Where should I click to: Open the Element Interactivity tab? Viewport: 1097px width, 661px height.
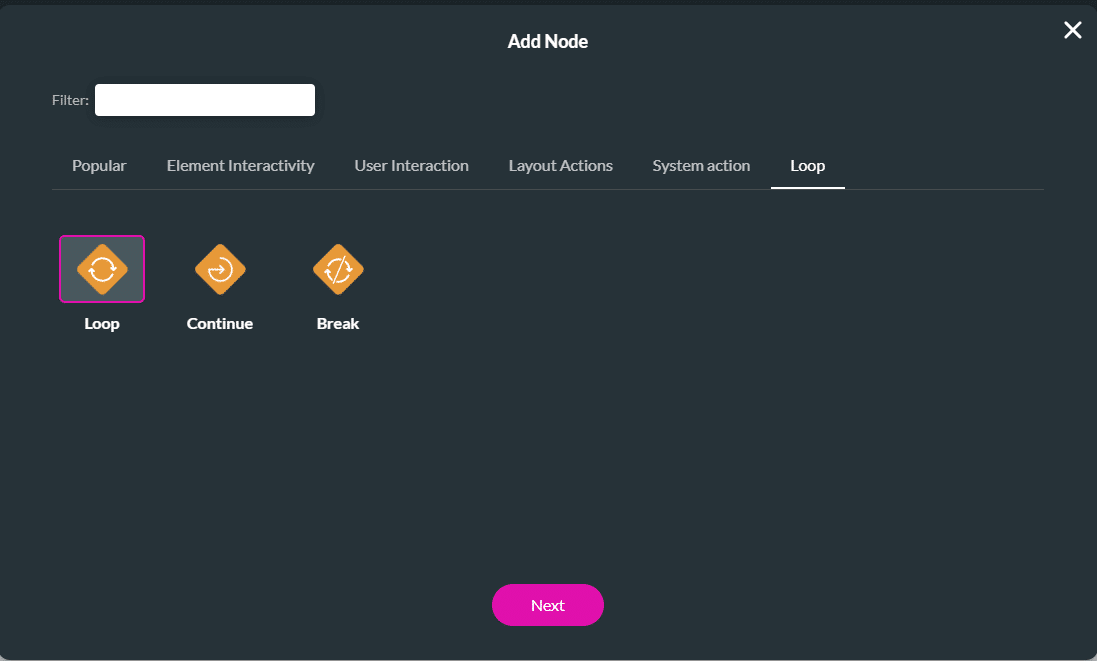click(240, 166)
